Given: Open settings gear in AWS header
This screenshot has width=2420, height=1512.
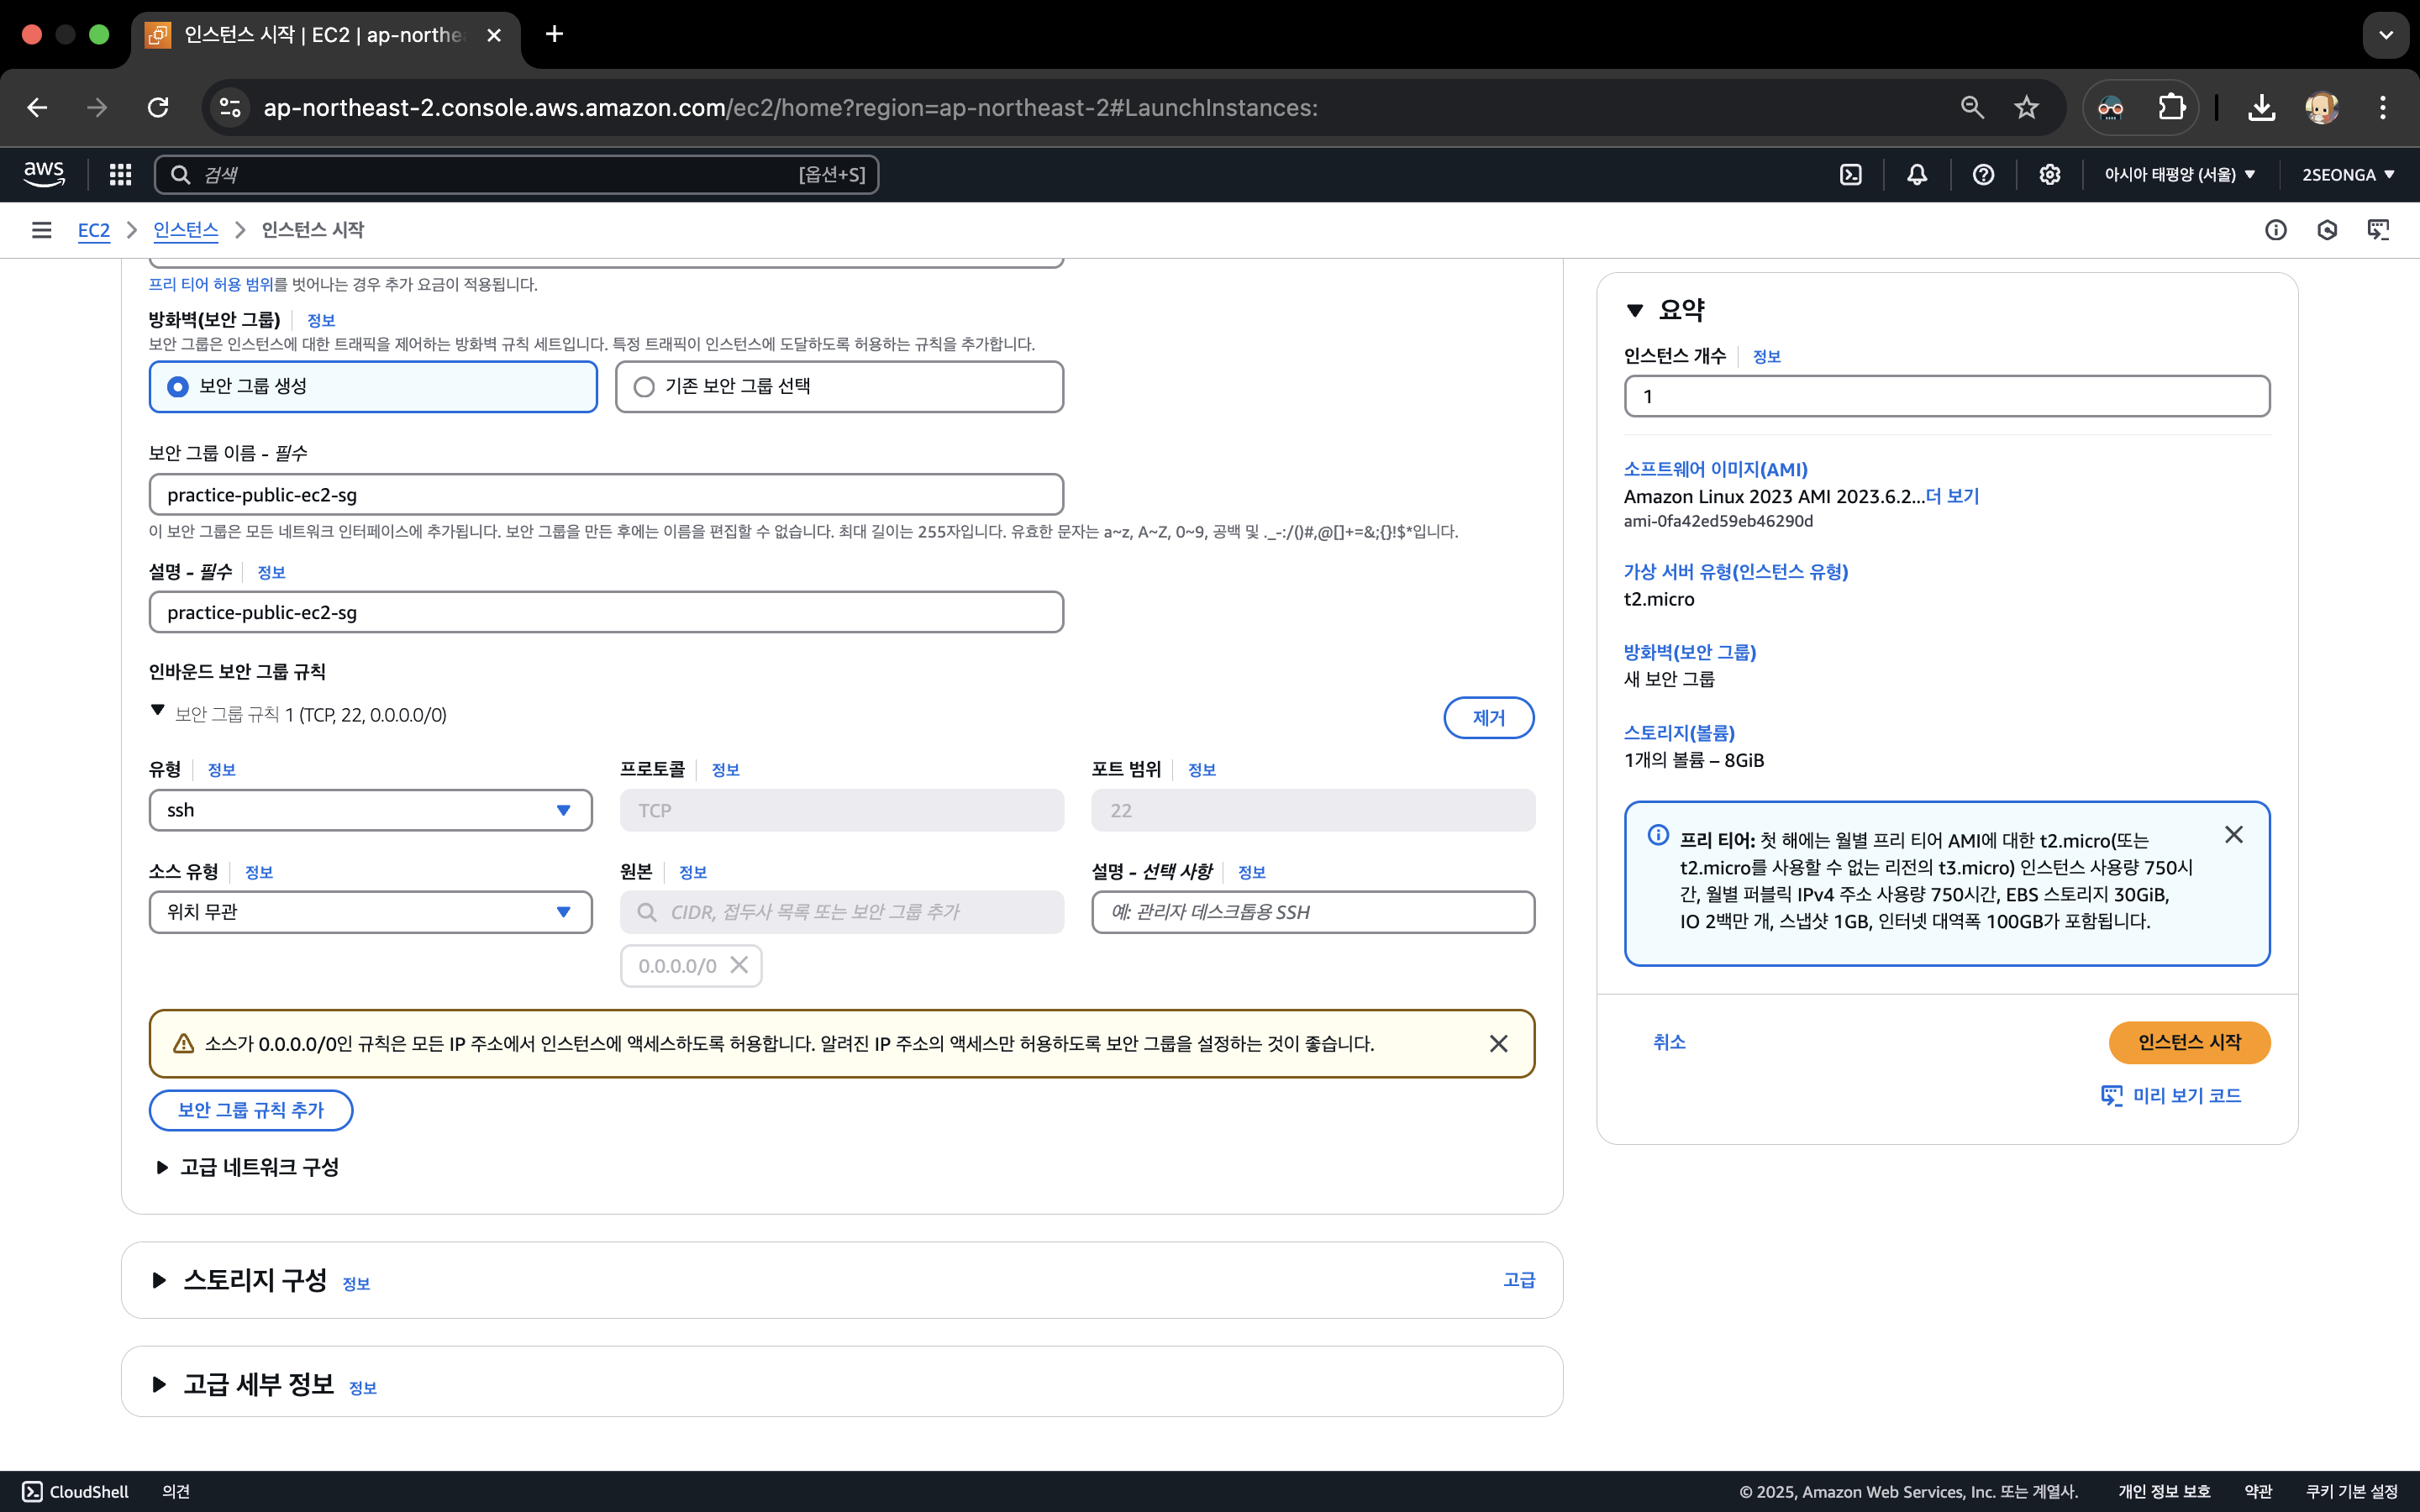Looking at the screenshot, I should pyautogui.click(x=2050, y=175).
